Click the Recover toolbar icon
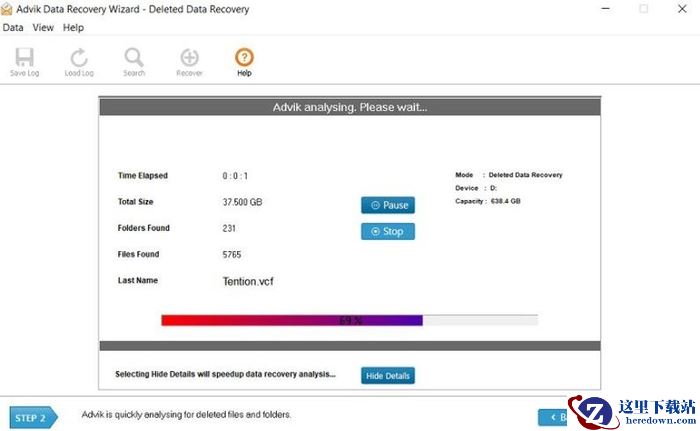 click(189, 62)
